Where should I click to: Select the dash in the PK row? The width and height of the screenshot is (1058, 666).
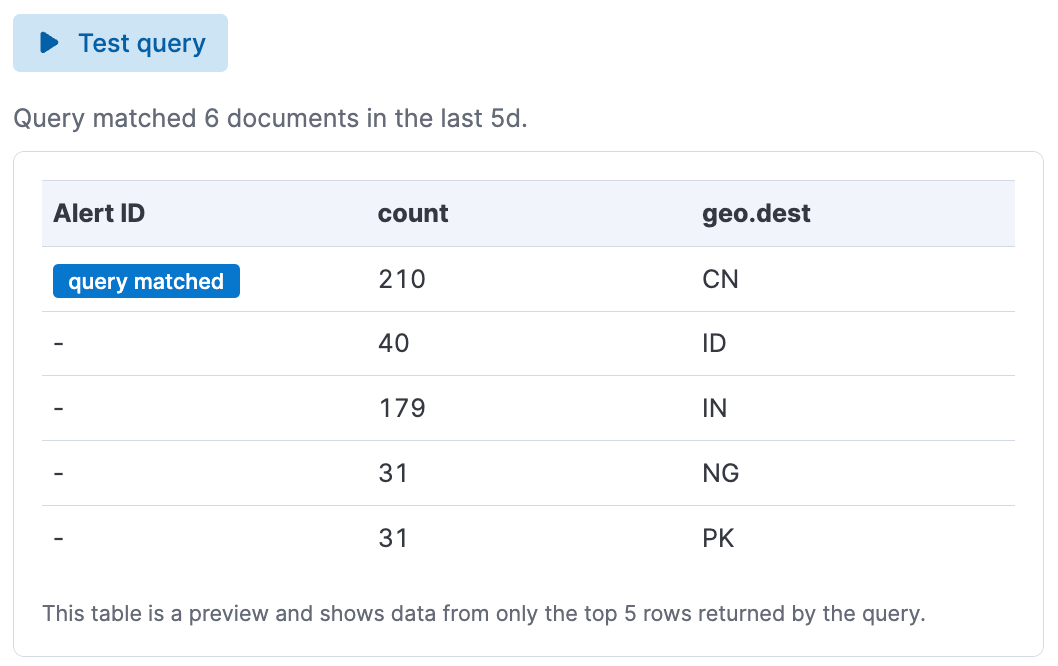pos(59,537)
